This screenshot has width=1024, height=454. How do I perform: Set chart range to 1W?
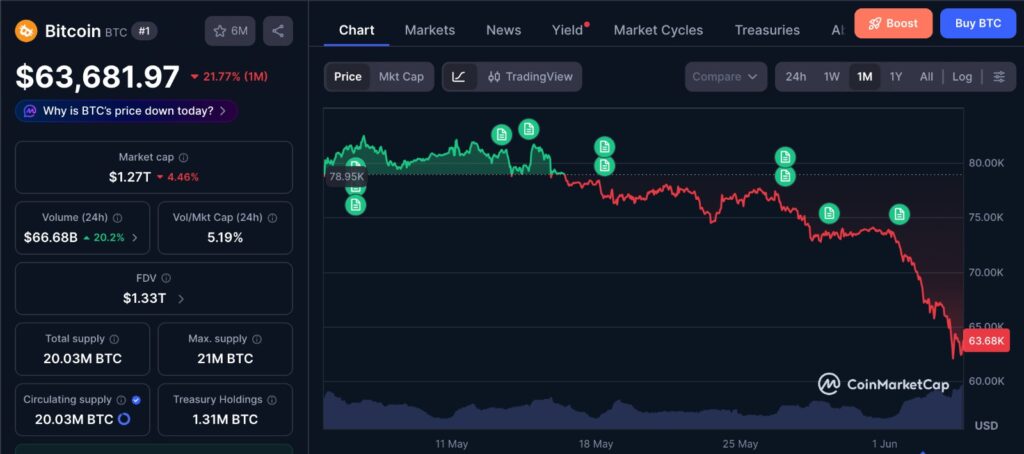click(831, 77)
